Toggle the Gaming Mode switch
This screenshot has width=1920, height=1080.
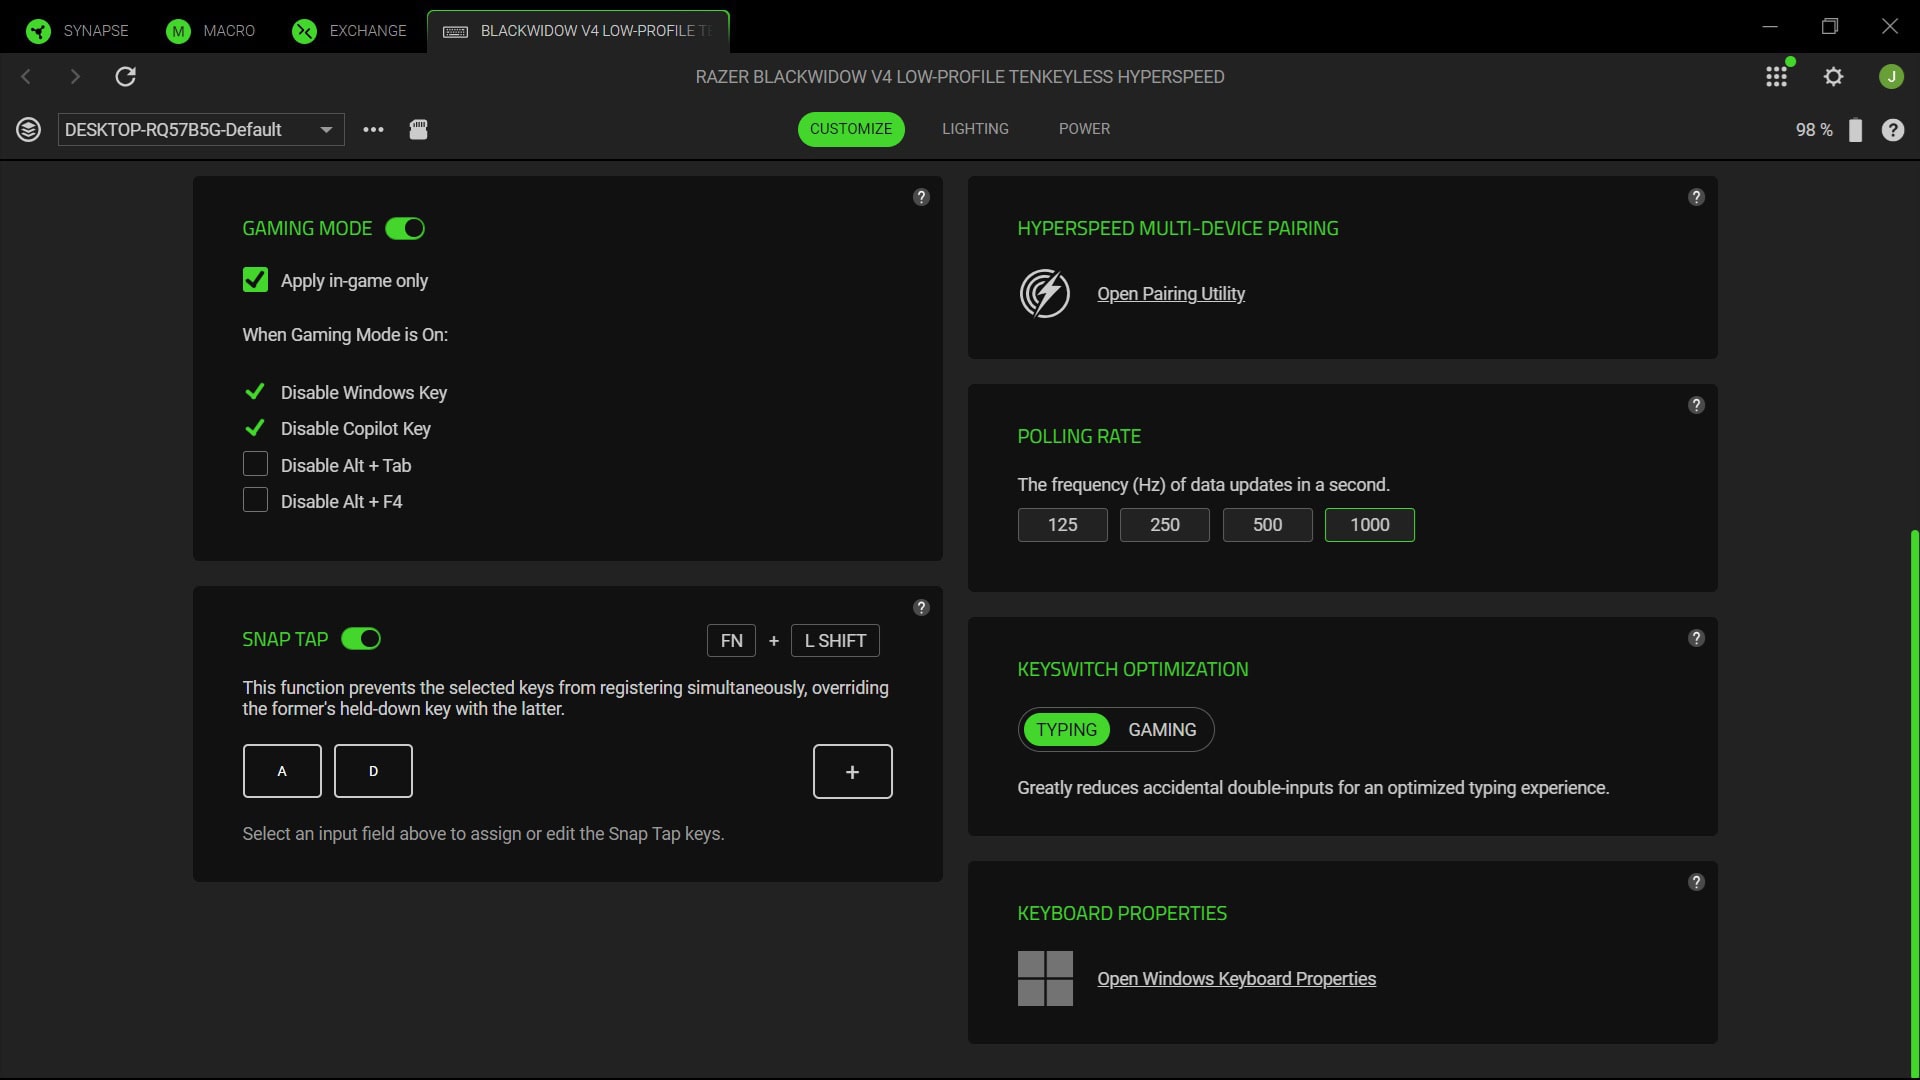click(x=405, y=229)
